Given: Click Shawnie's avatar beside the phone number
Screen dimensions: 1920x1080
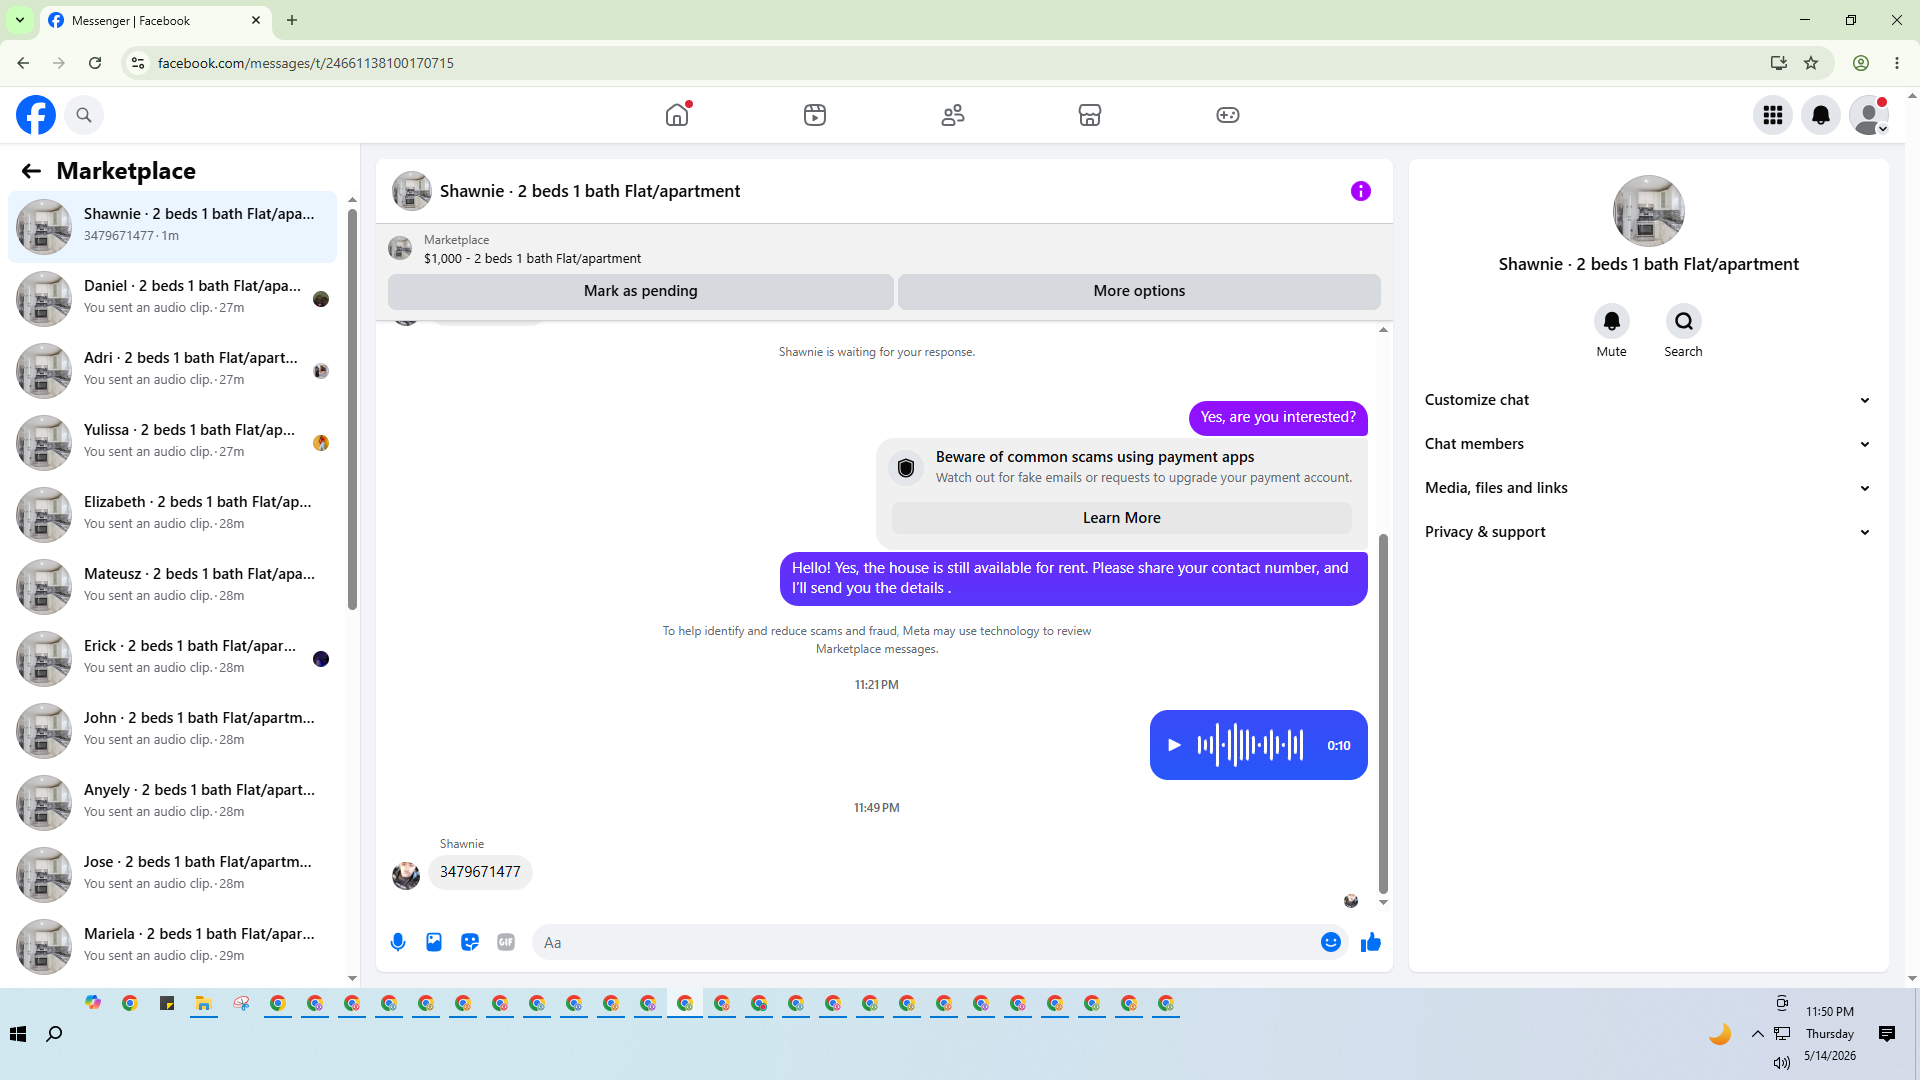Looking at the screenshot, I should [406, 876].
